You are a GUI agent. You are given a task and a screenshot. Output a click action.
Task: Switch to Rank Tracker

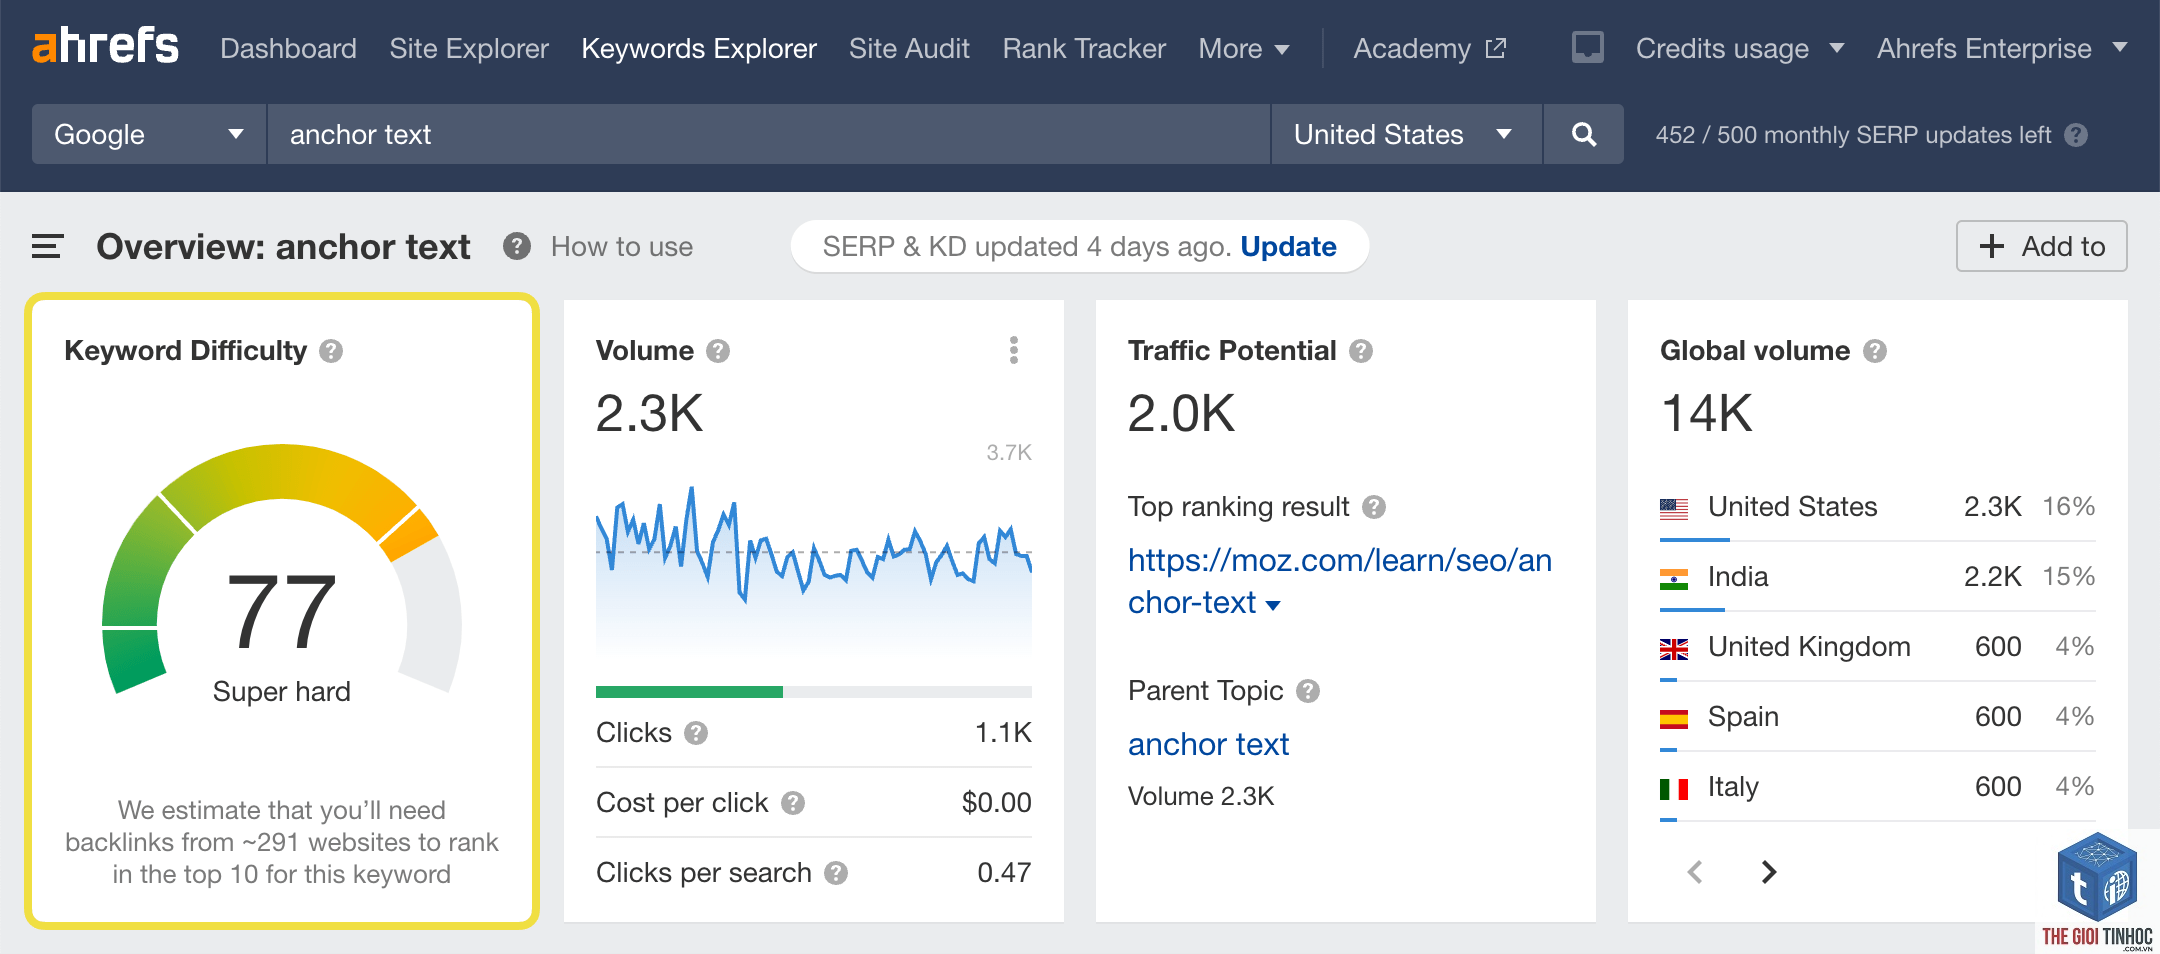coord(1084,48)
